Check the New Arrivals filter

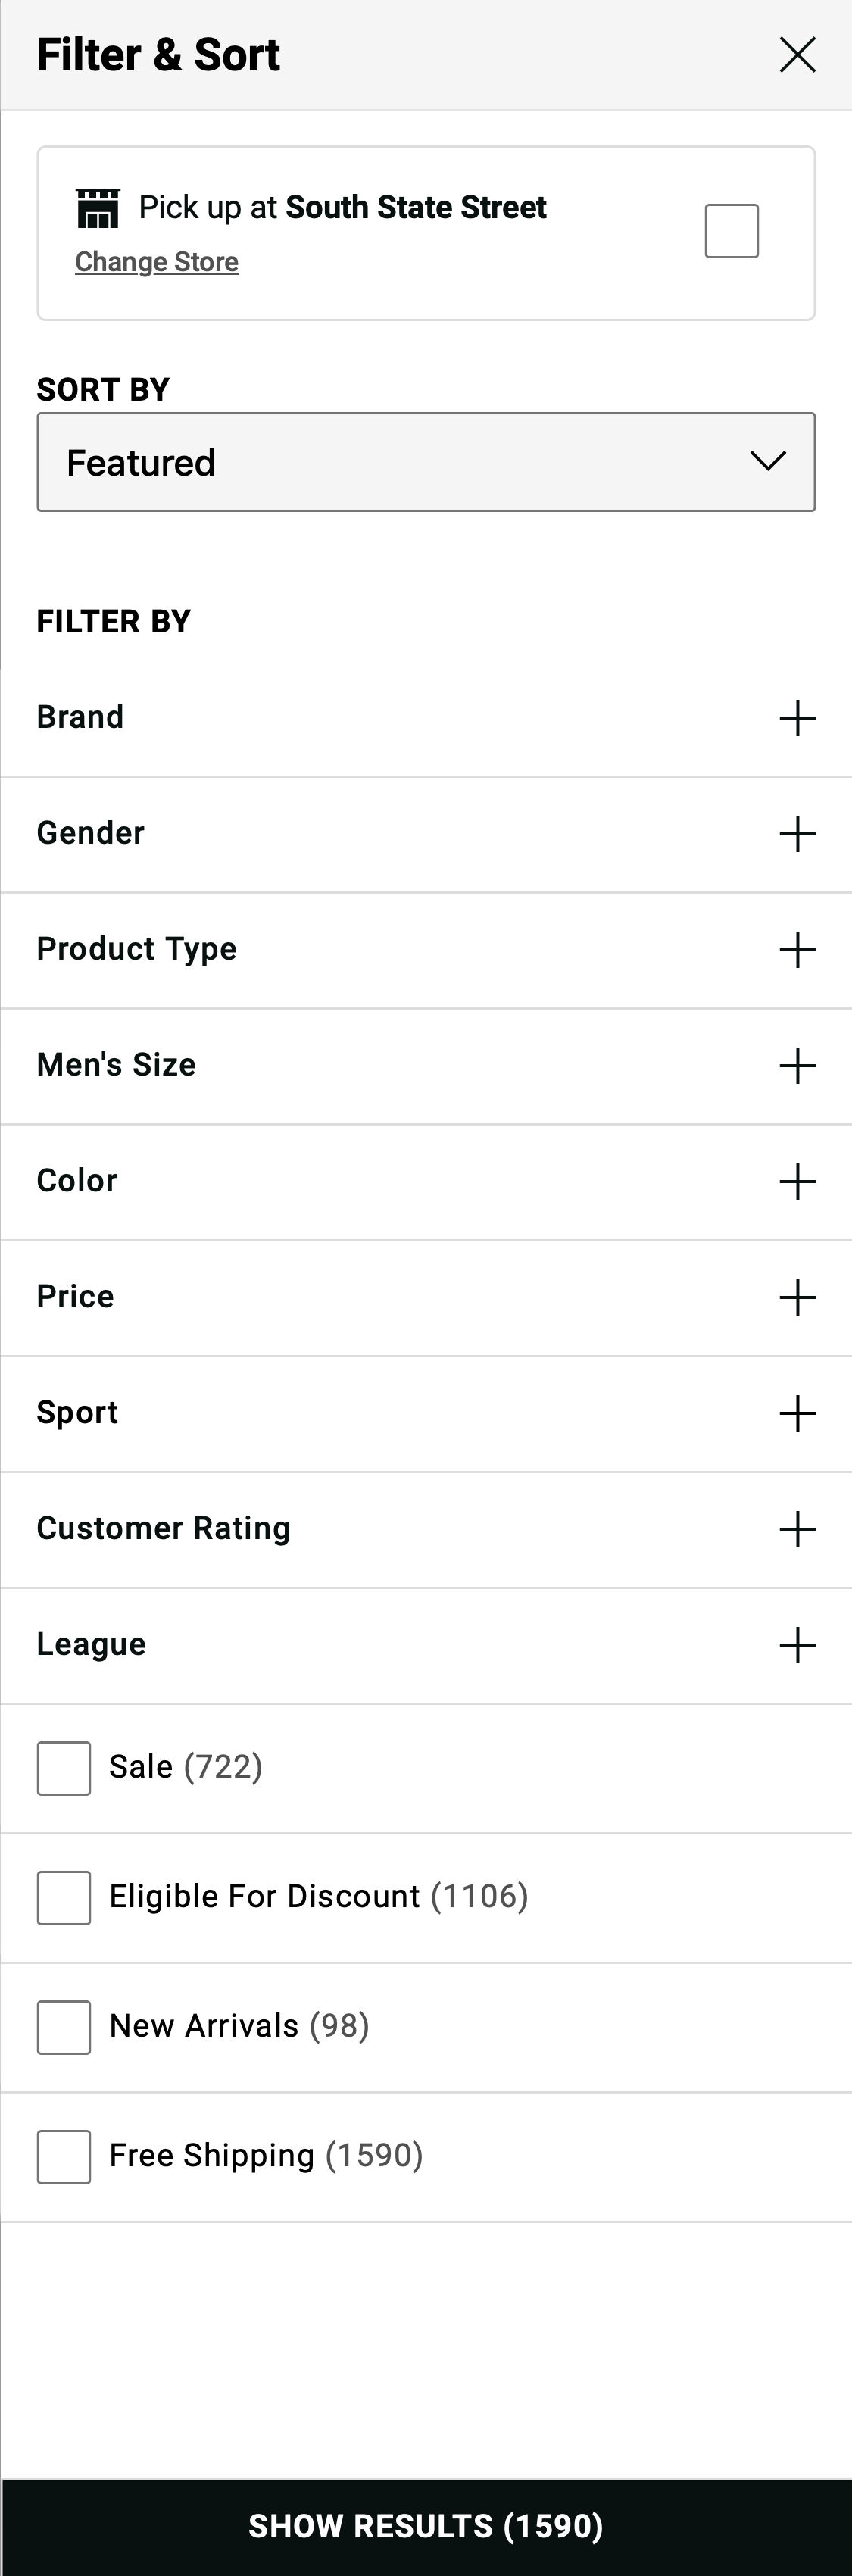tap(63, 2026)
